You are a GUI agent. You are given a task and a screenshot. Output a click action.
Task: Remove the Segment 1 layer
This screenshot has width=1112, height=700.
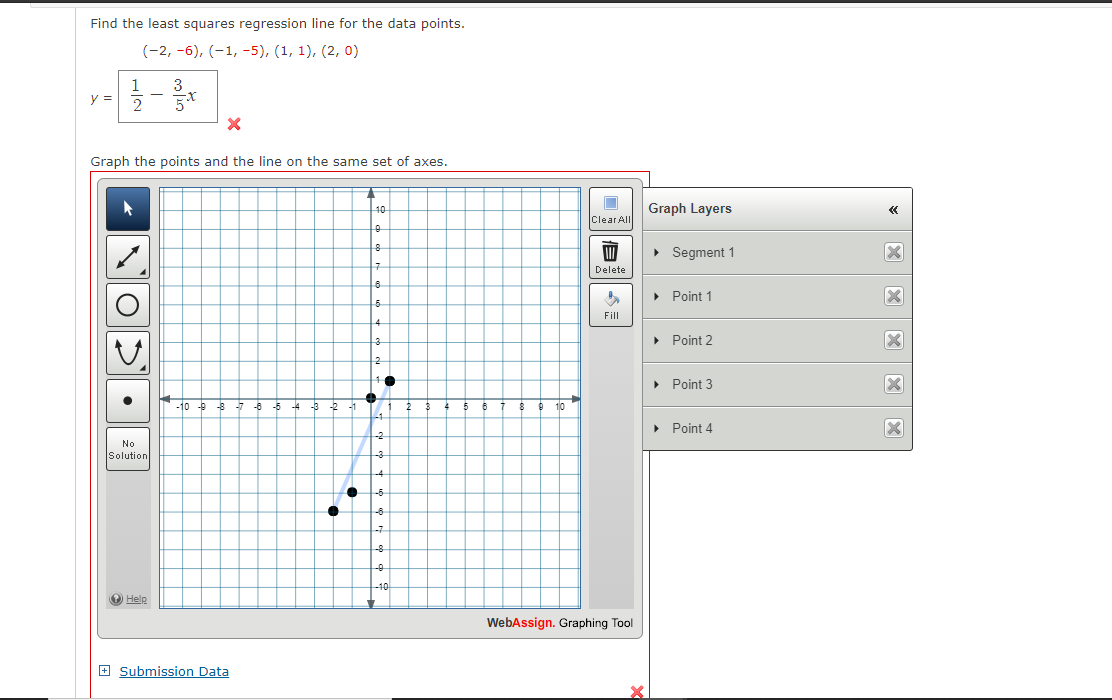tap(894, 252)
